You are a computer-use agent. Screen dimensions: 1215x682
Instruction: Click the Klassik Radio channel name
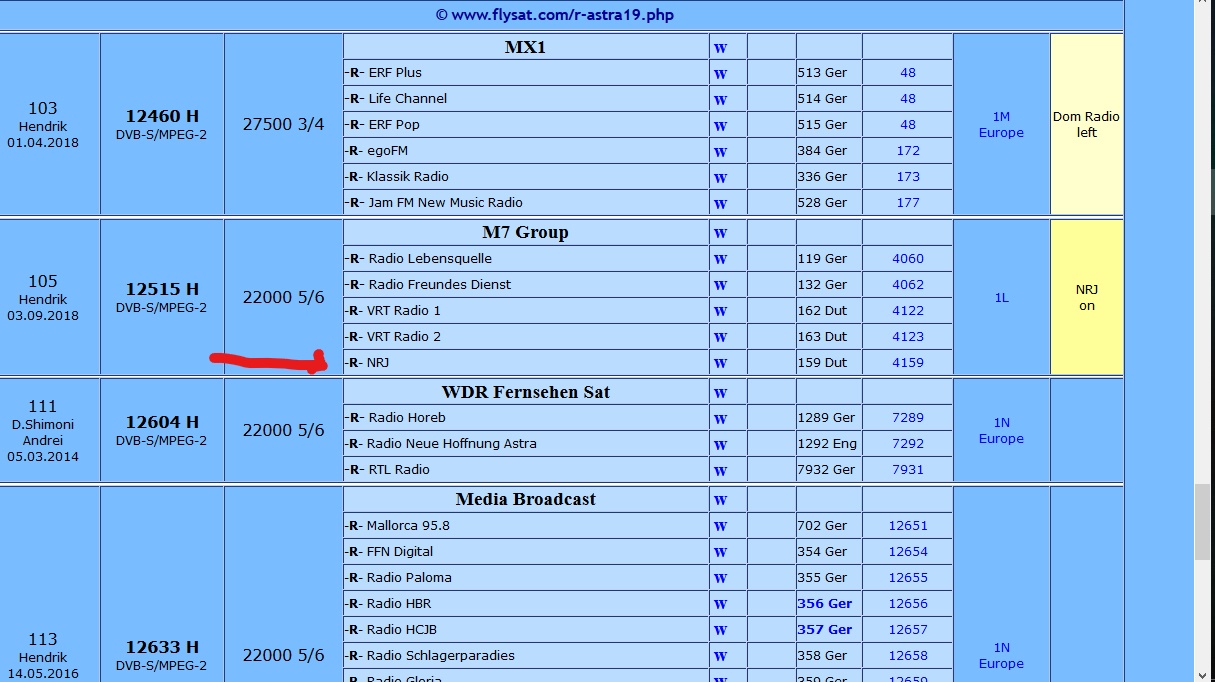point(408,177)
